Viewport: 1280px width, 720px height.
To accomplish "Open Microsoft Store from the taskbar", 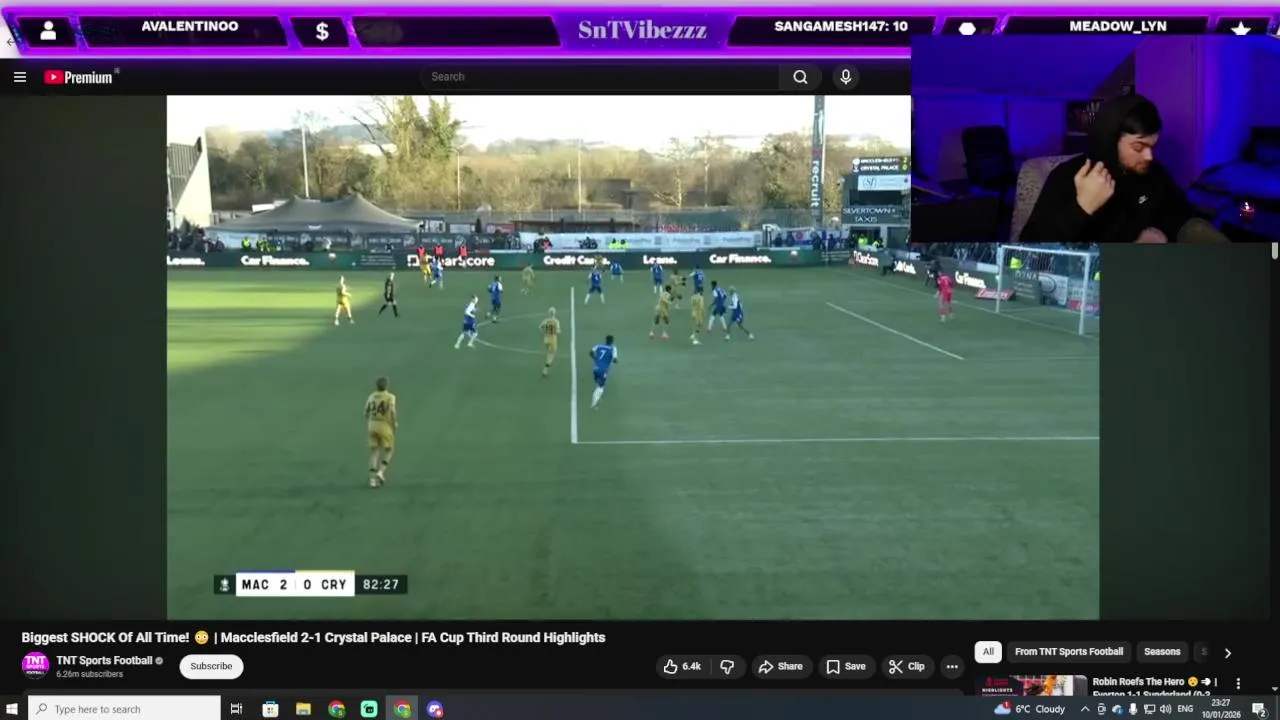I will coord(270,709).
